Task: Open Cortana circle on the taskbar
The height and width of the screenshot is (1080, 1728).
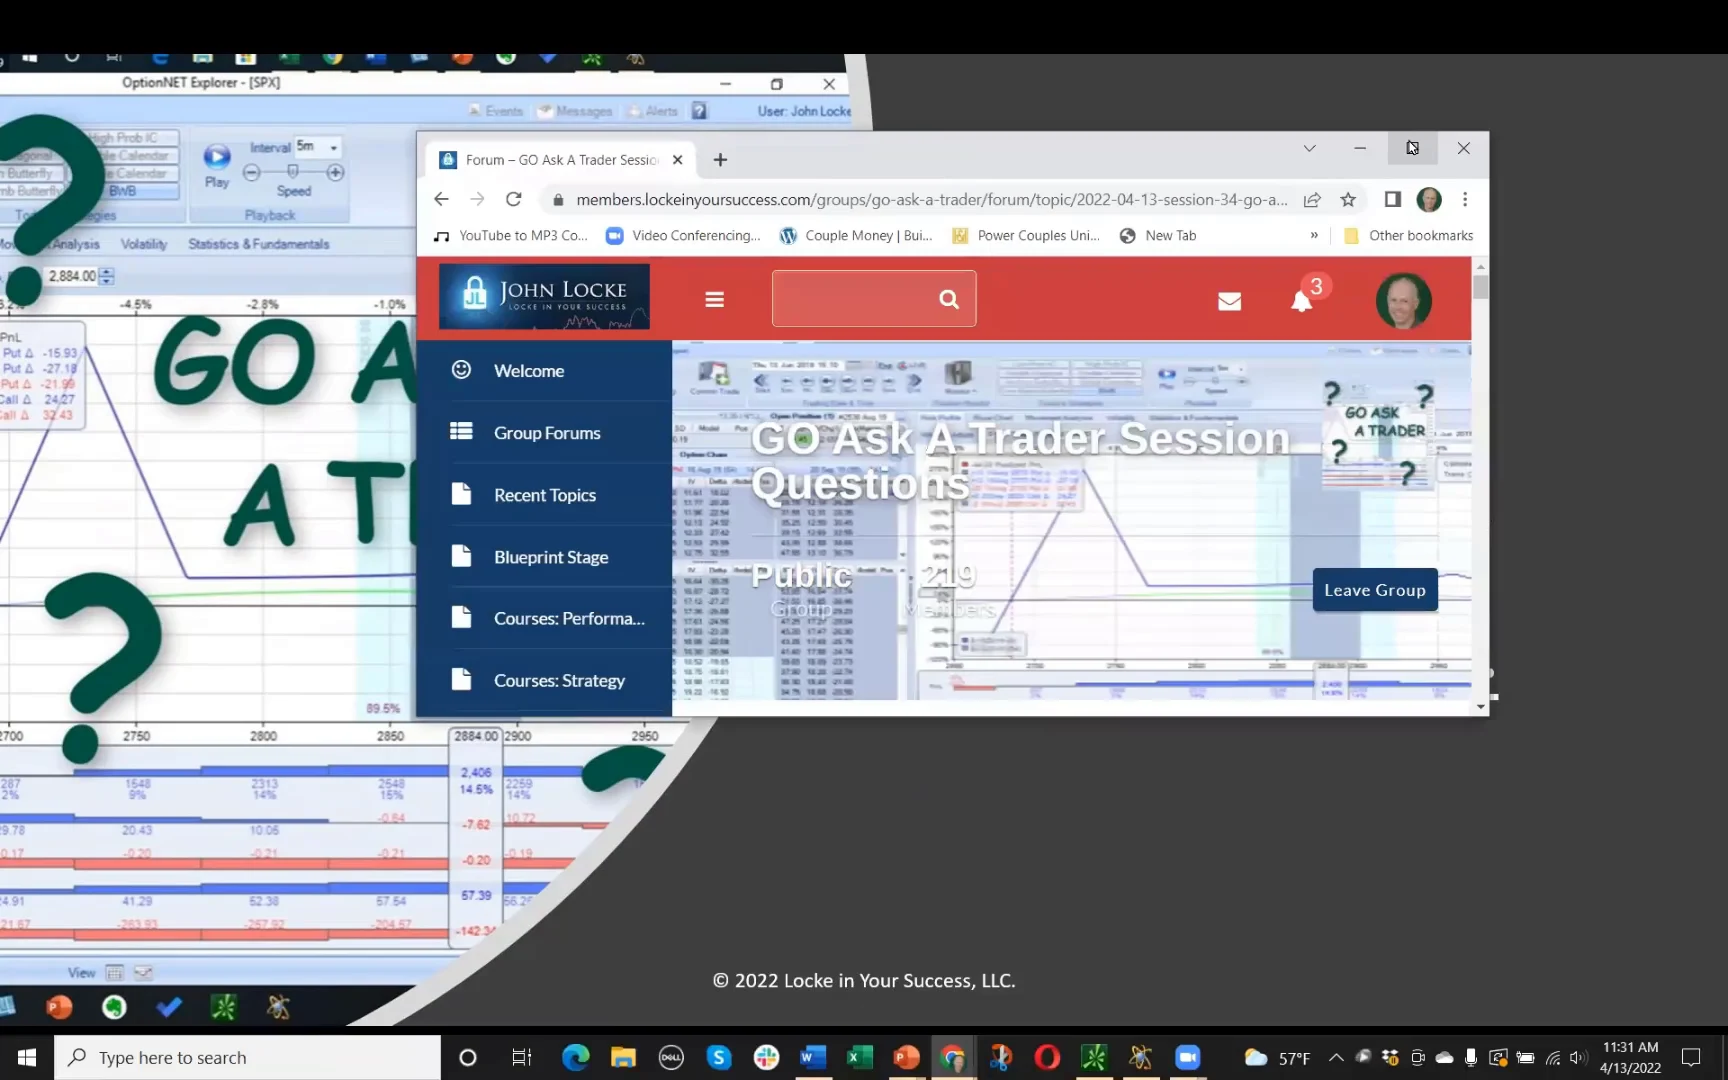Action: (x=467, y=1057)
